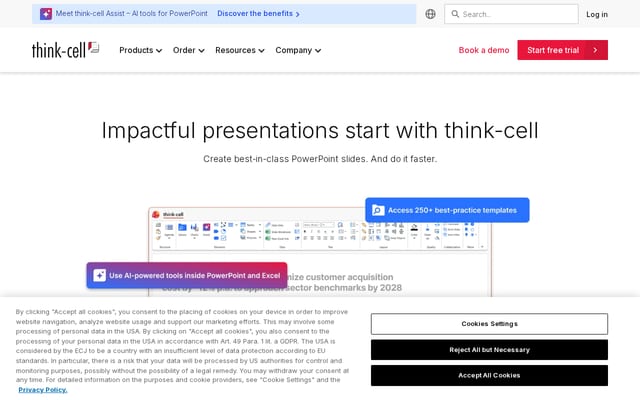The image size is (640, 400).
Task: Focus the Search input field
Action: pos(511,14)
